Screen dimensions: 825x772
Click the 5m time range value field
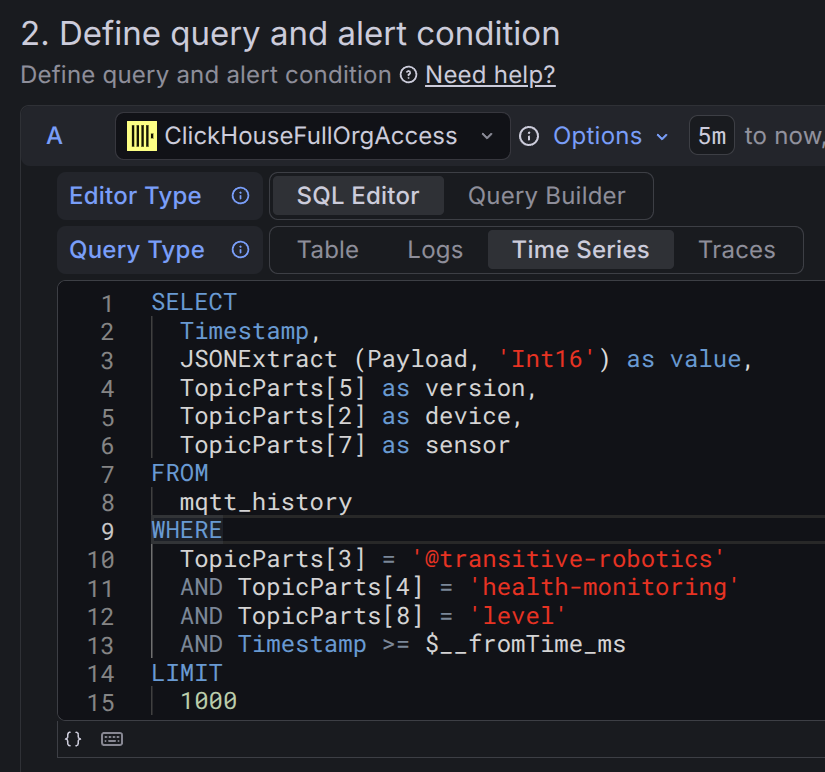(711, 136)
